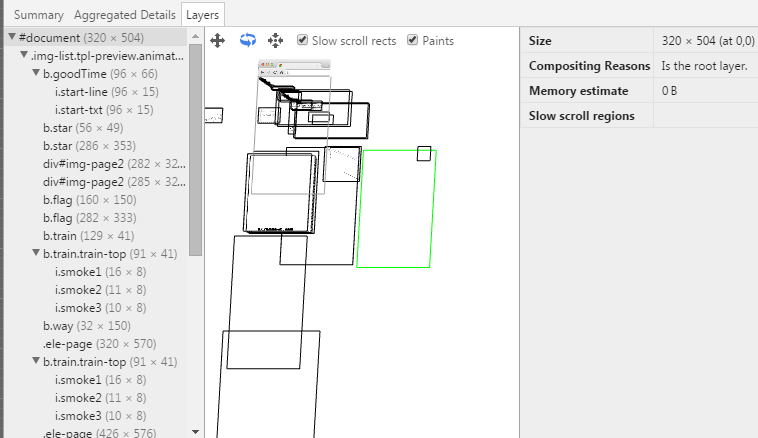The image size is (758, 438).
Task: Open the Aggregated Details tab
Action: 125,15
